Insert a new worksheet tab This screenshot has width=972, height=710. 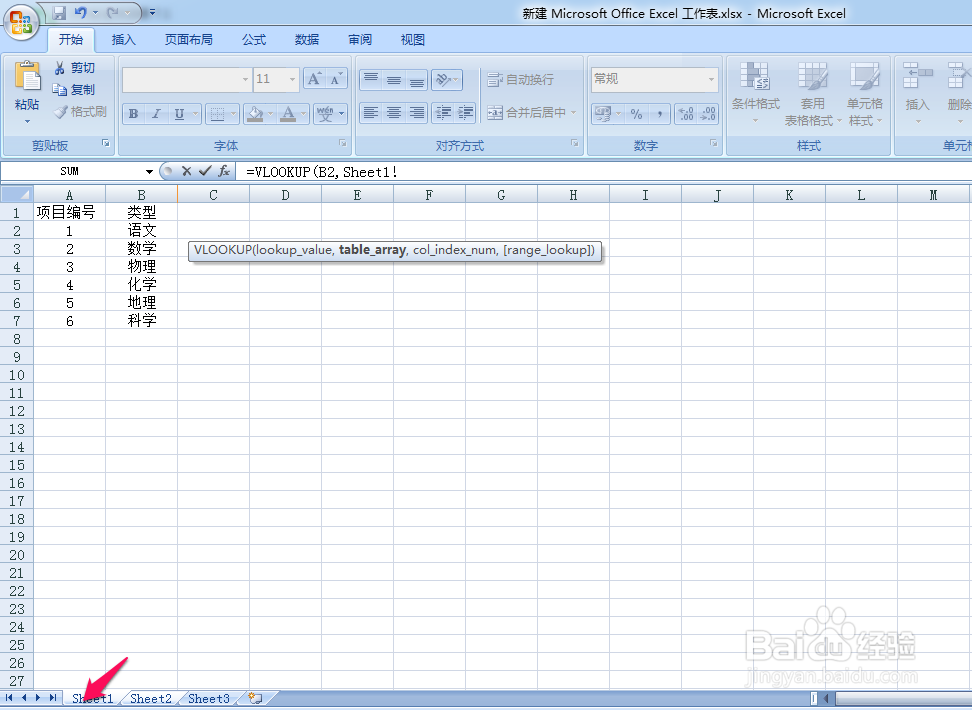[255, 699]
